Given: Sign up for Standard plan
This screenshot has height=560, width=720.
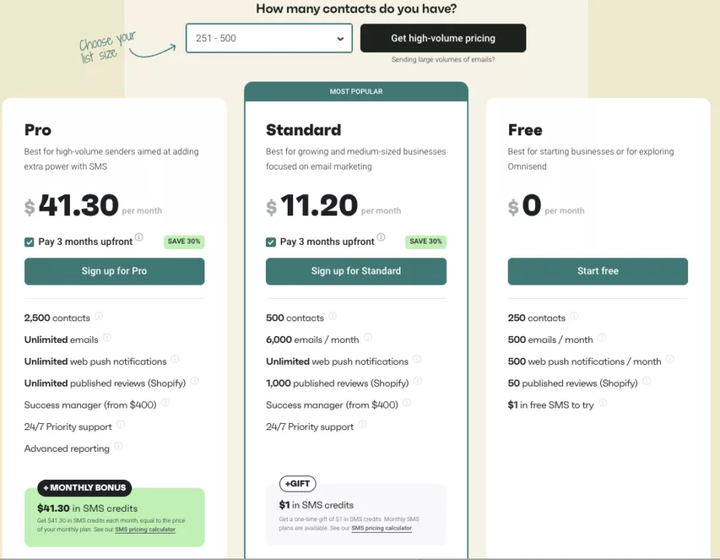Looking at the screenshot, I should pos(356,271).
